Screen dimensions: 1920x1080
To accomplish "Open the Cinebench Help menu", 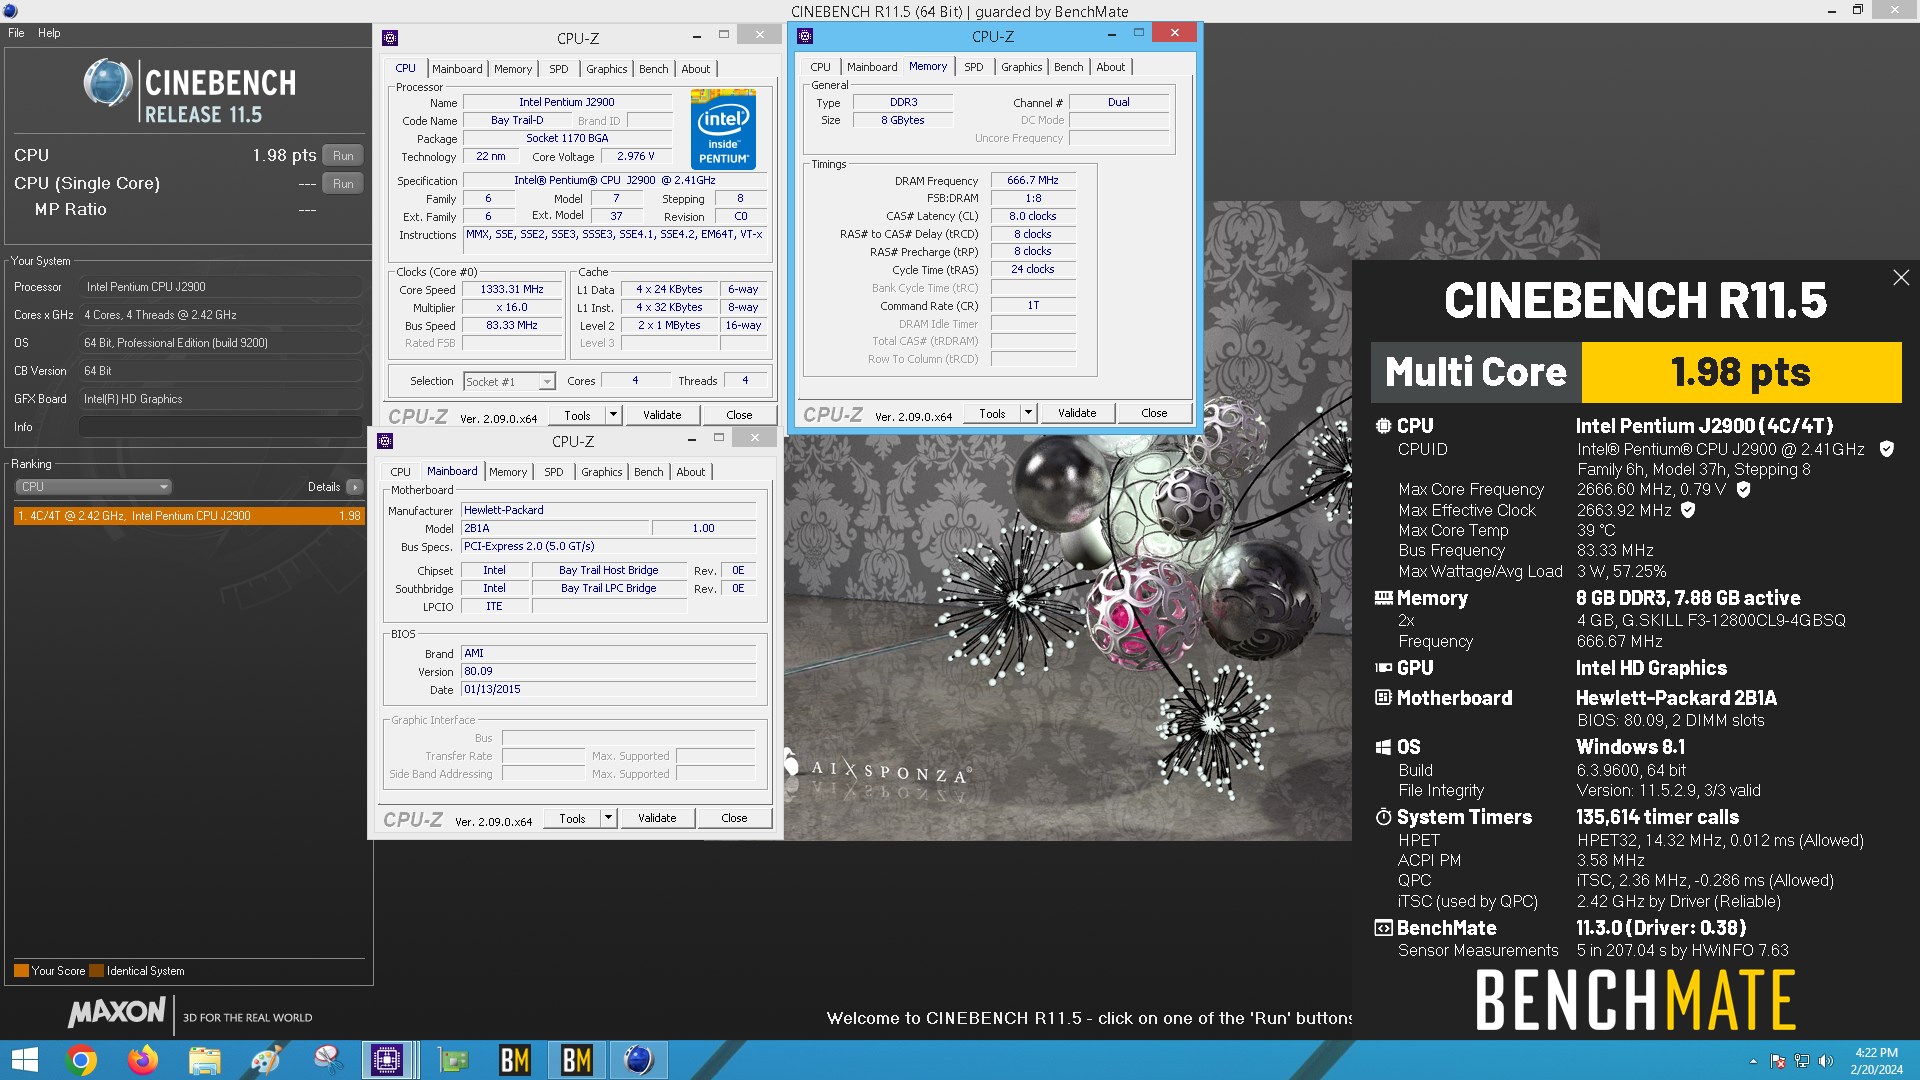I will [49, 33].
